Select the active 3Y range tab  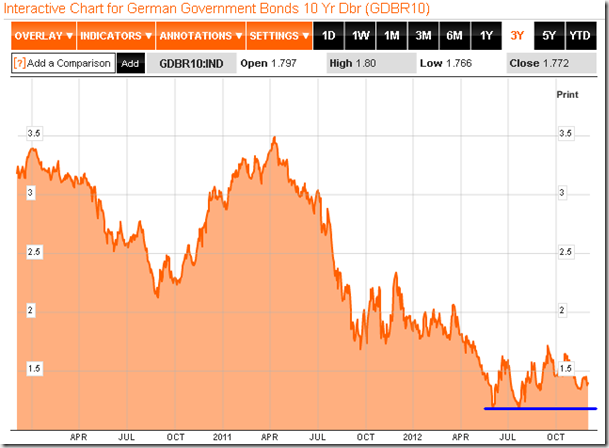517,36
